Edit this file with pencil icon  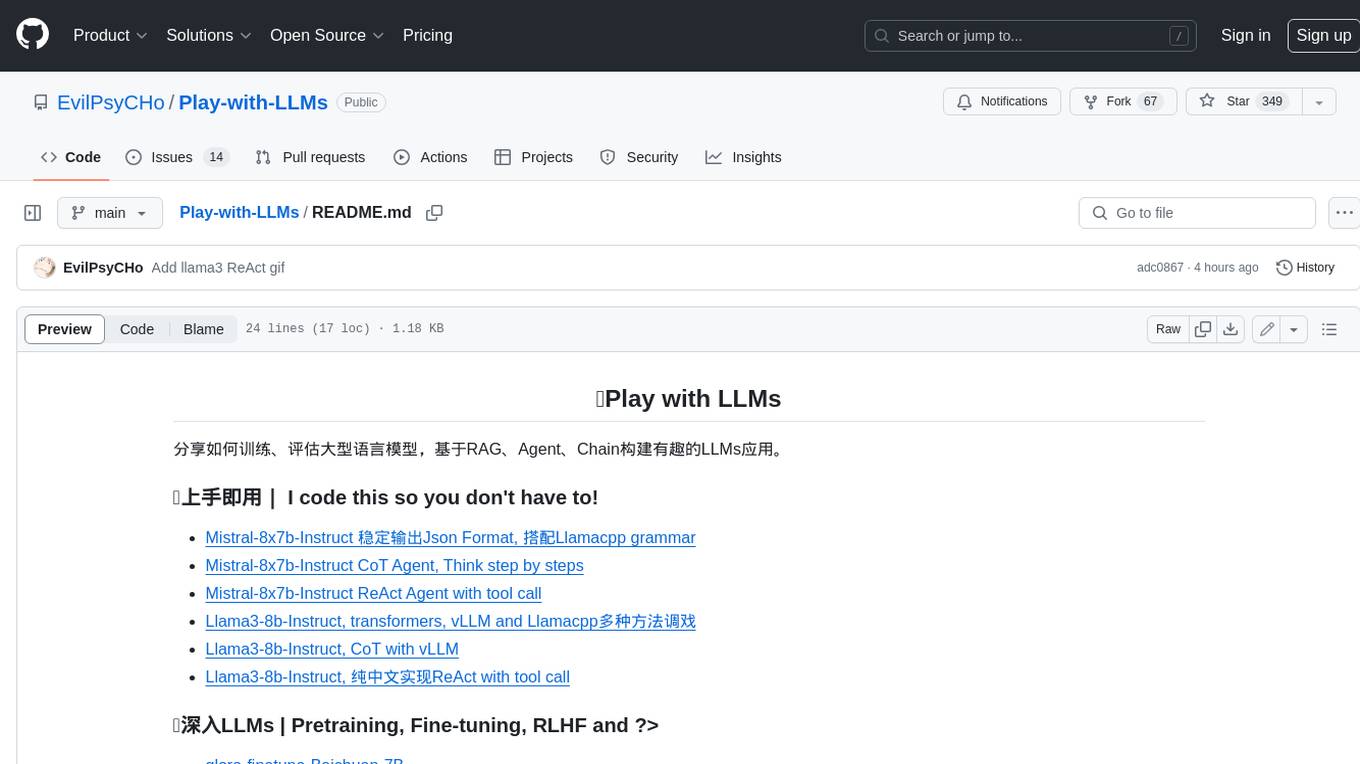click(x=1267, y=329)
